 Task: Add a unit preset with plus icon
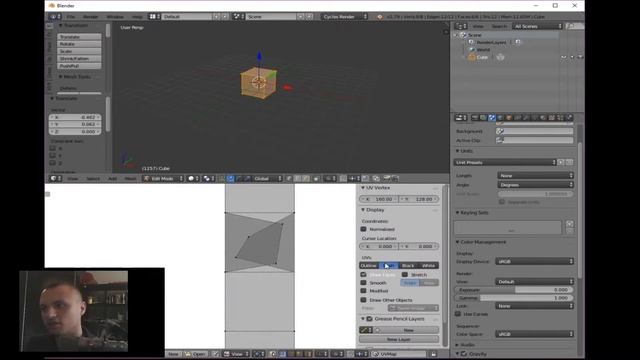coord(562,162)
